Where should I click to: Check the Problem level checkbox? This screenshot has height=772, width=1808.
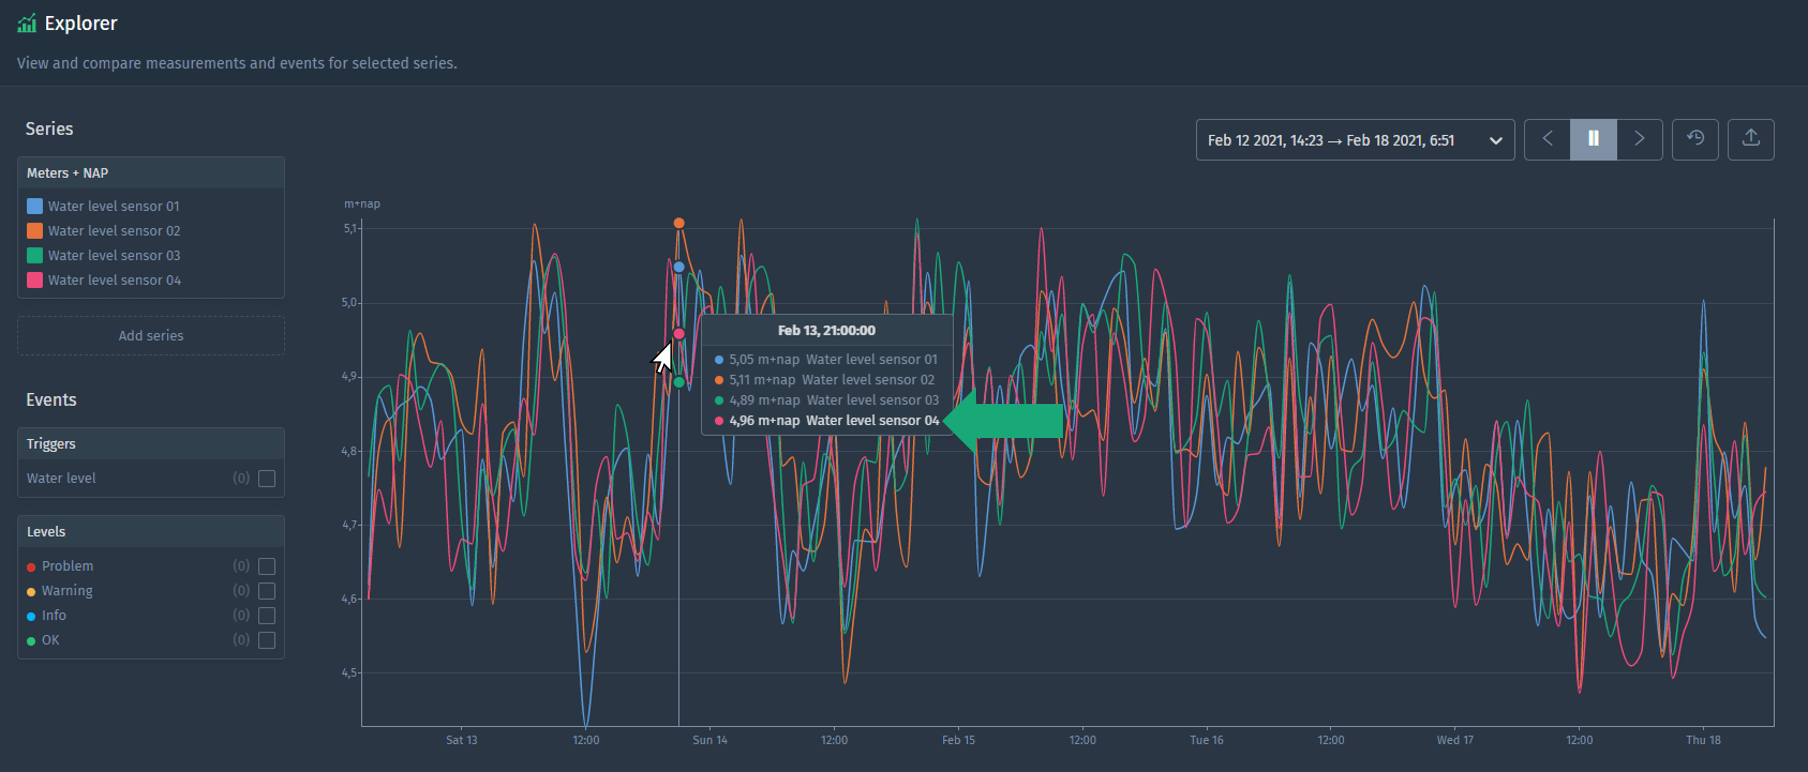coord(267,566)
